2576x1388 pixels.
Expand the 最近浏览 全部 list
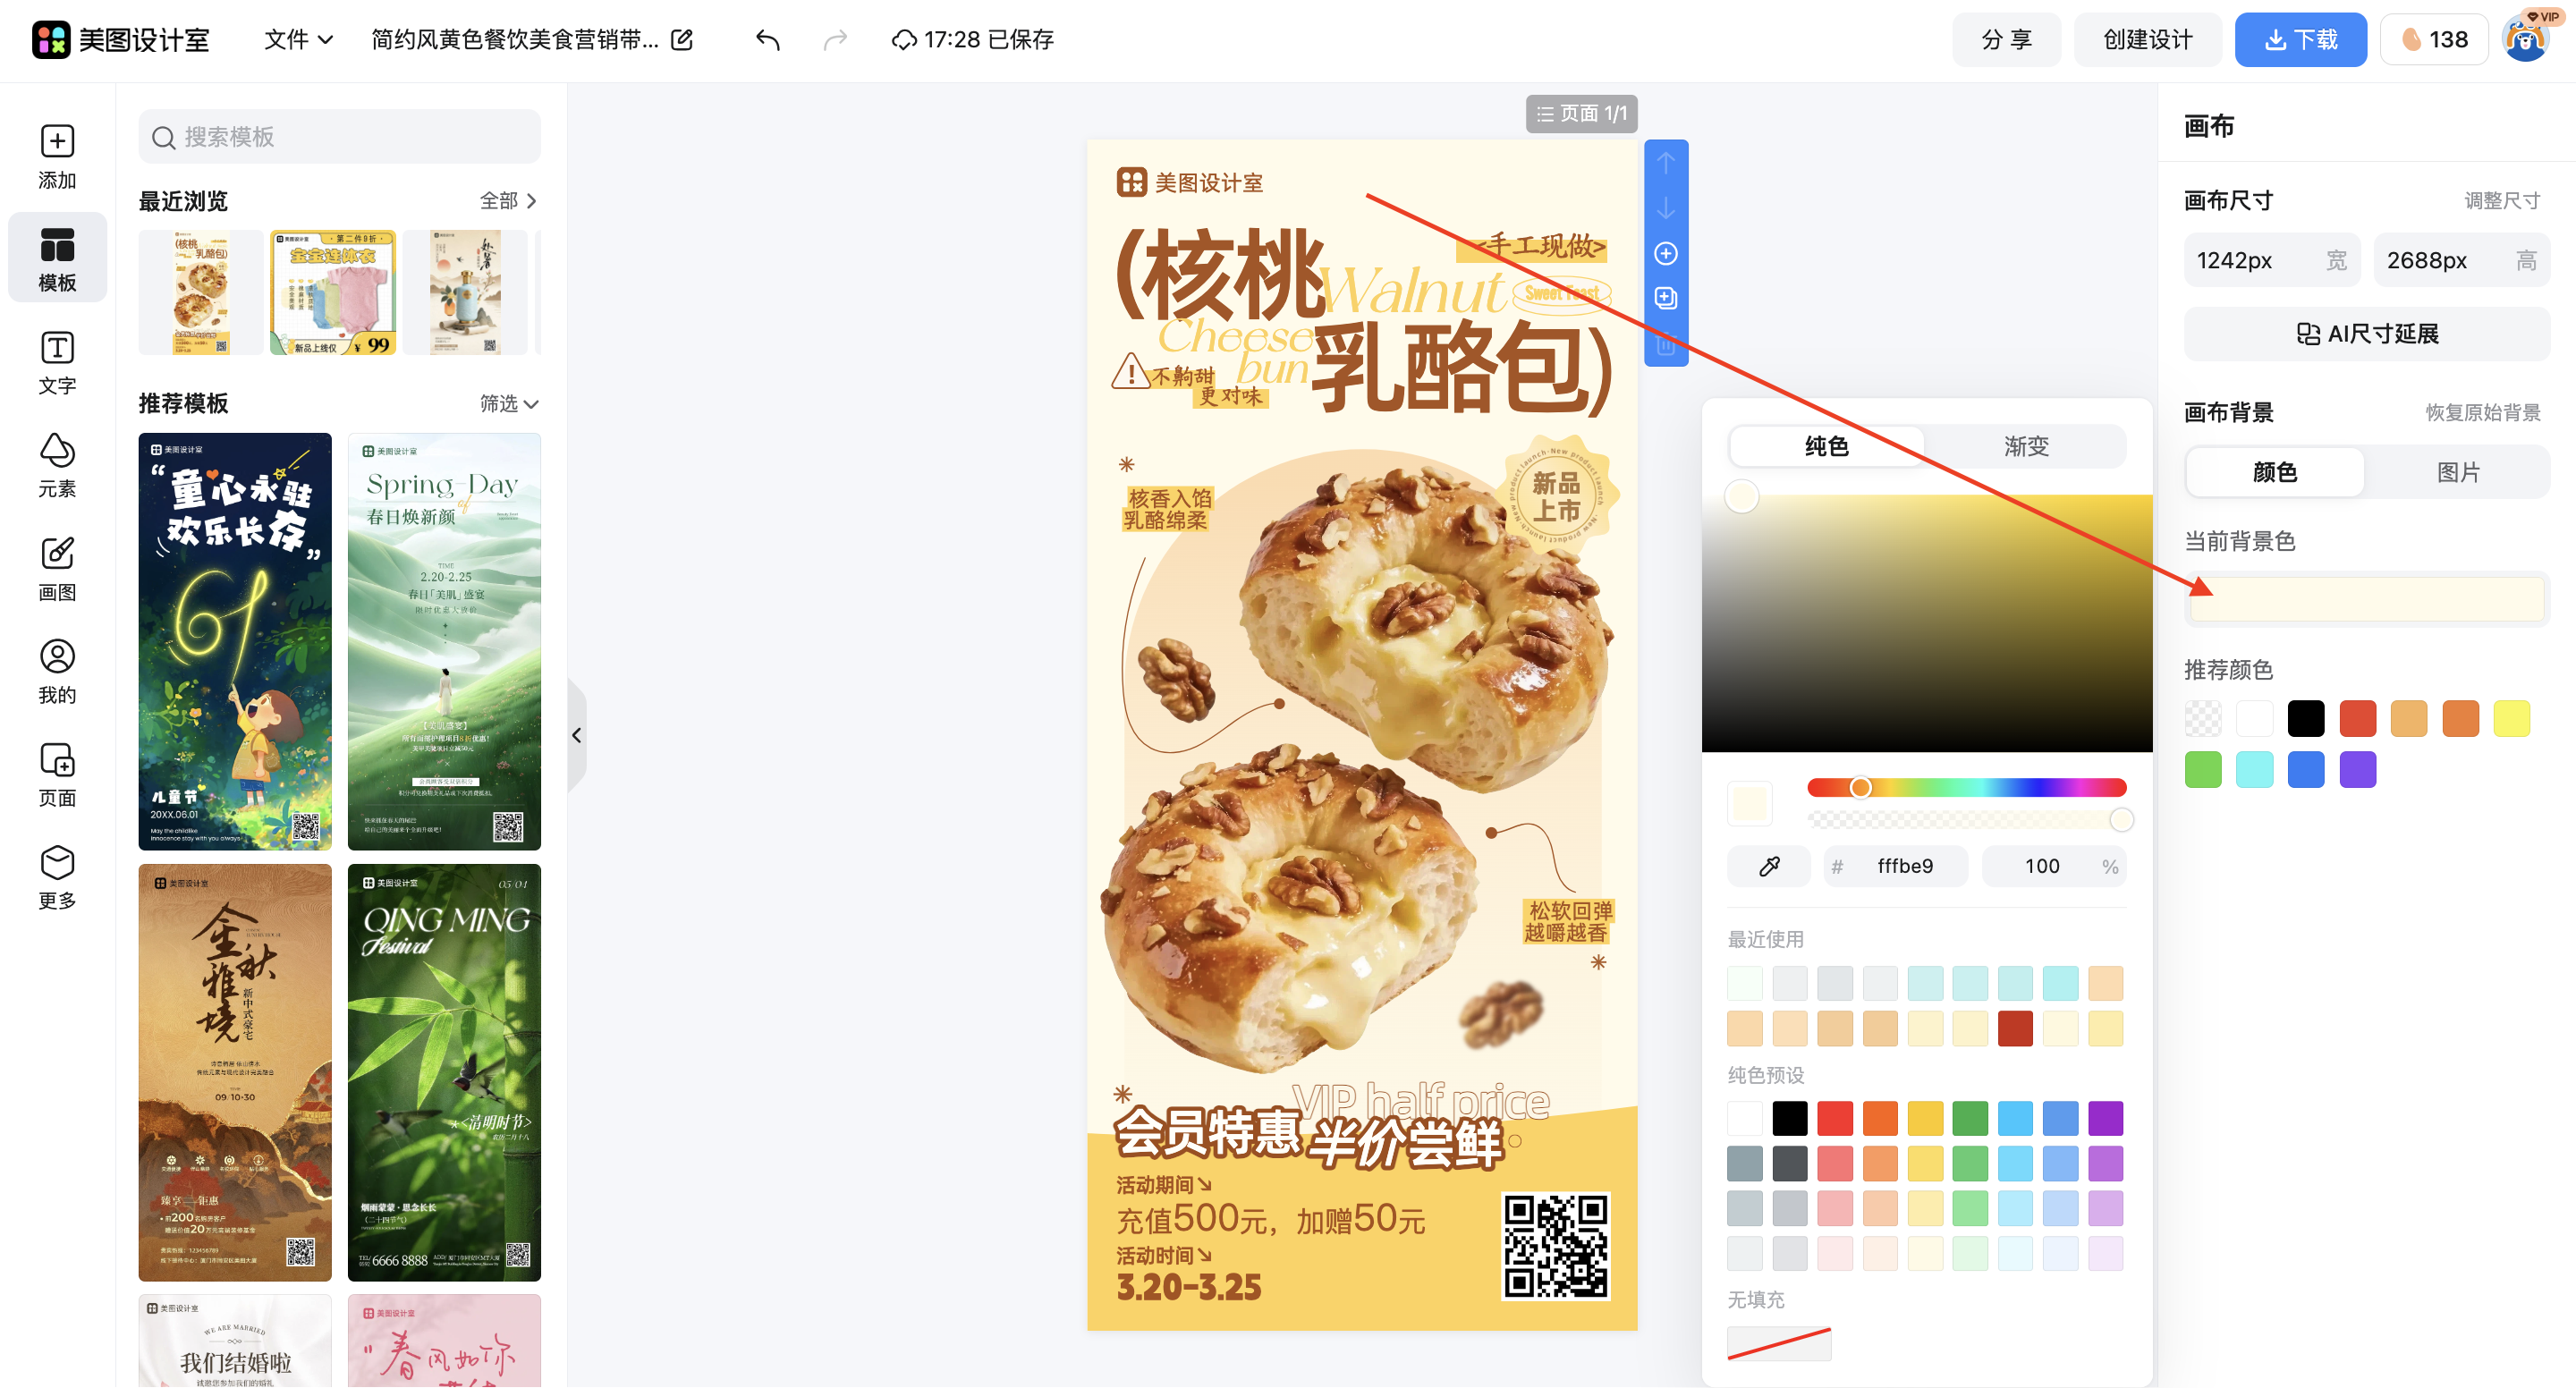tap(506, 201)
